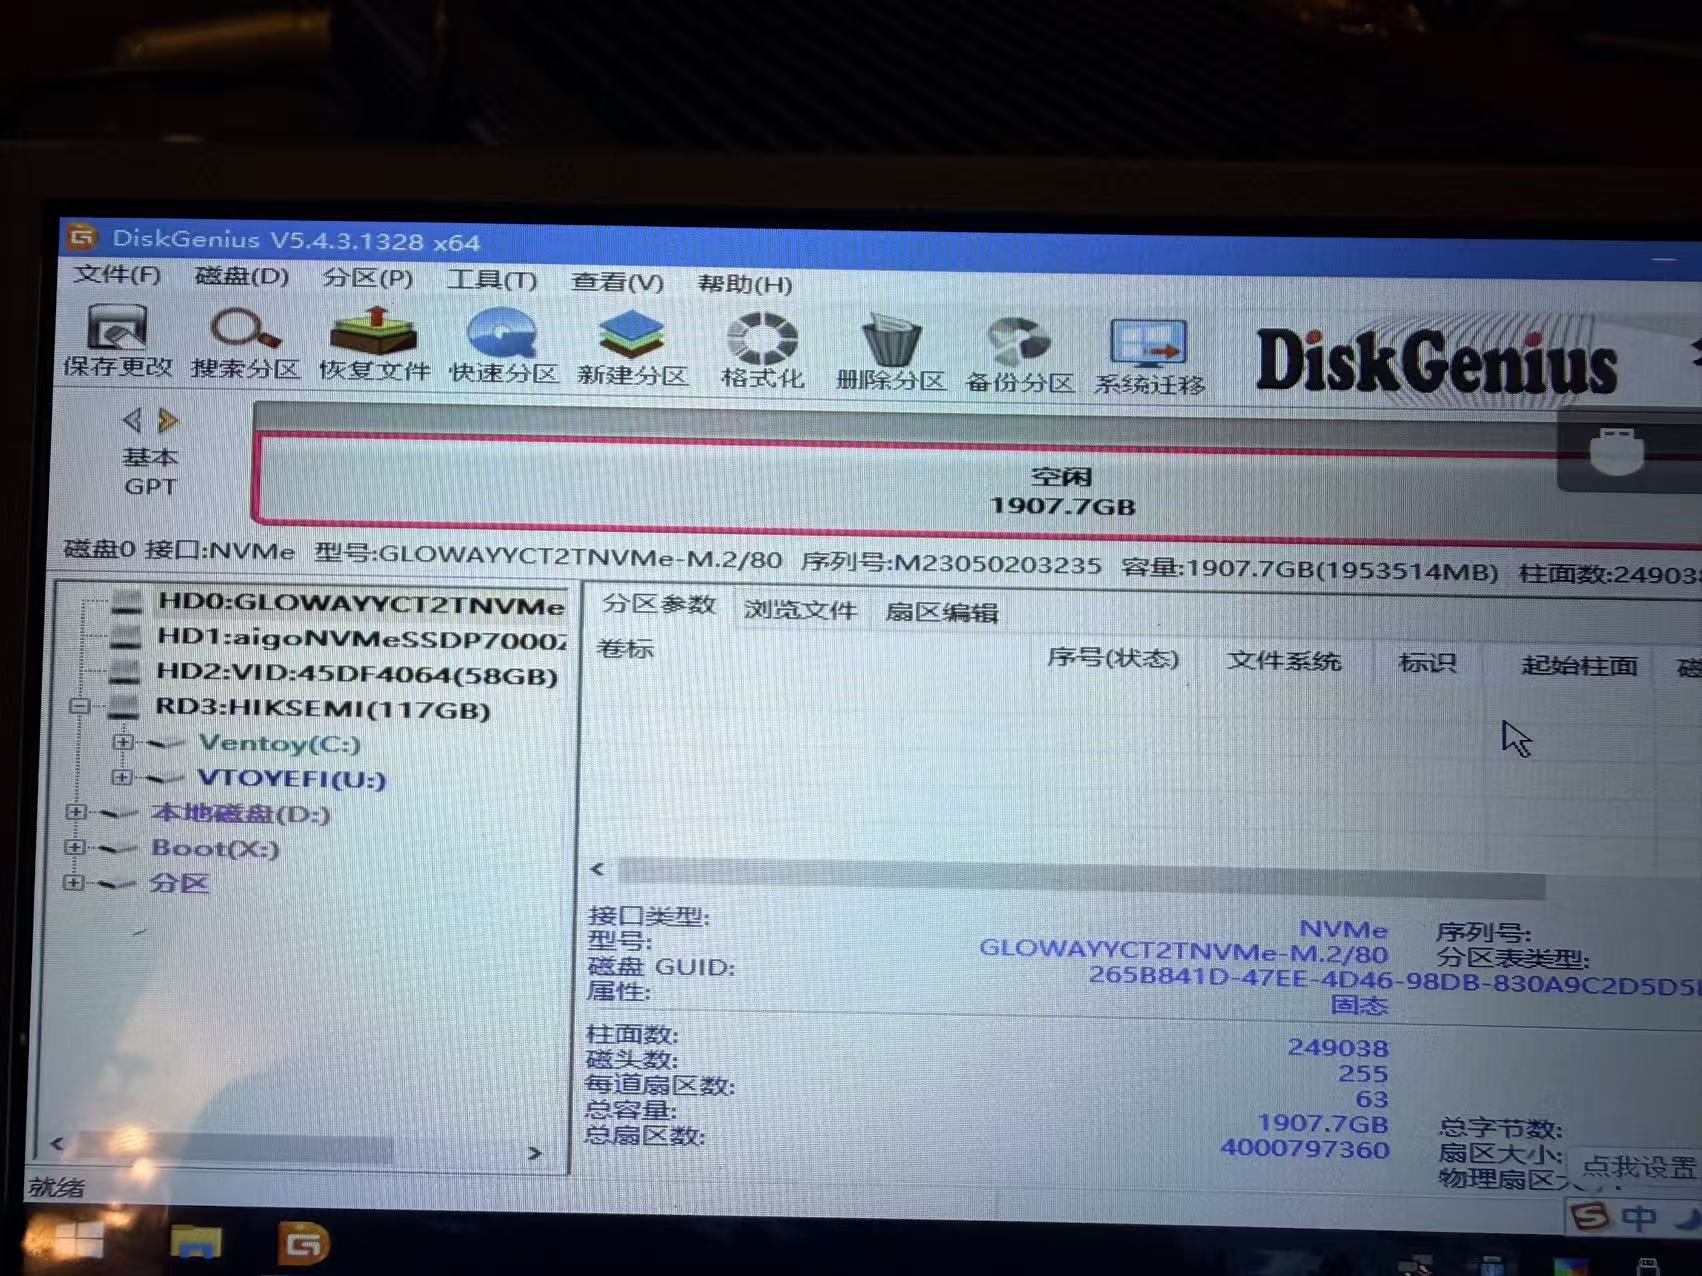Open the 备份分区 backup partition tool
This screenshot has height=1276, width=1702.
point(1019,355)
